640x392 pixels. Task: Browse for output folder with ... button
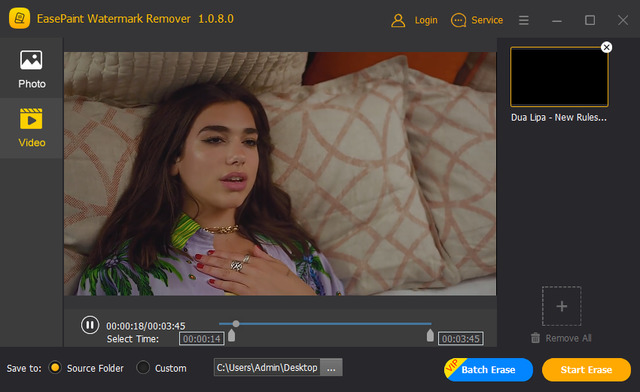[331, 367]
